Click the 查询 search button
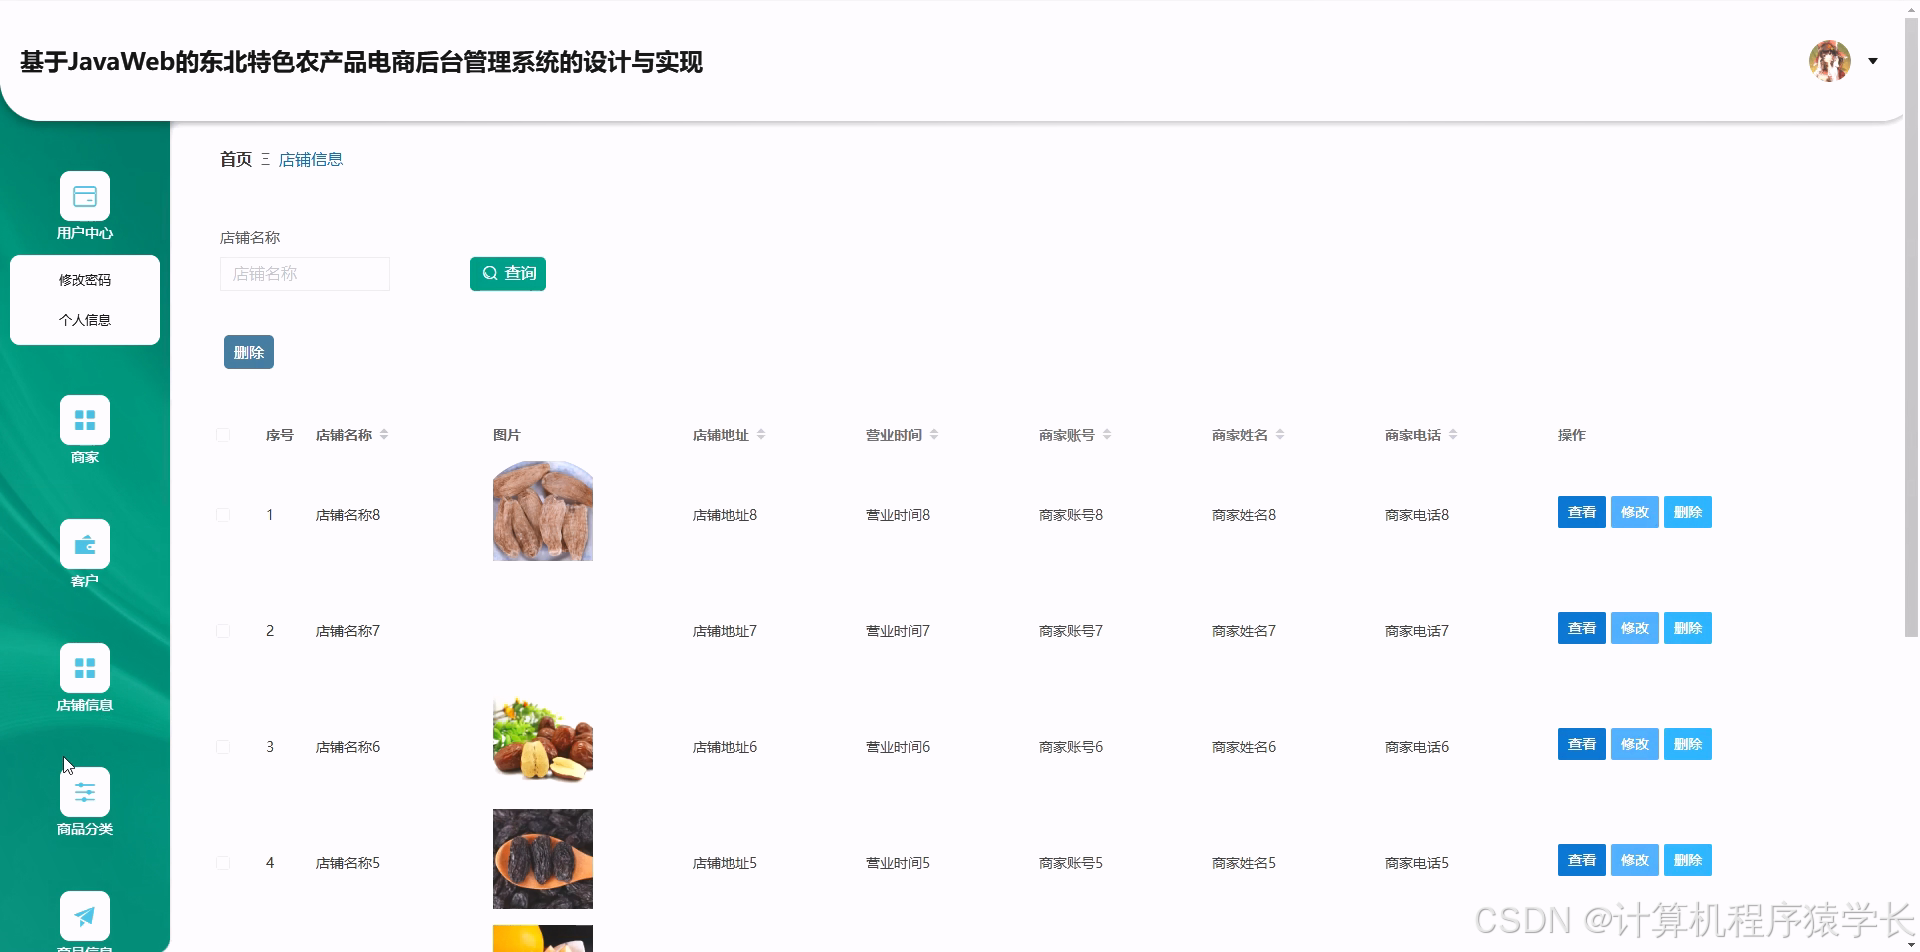Image resolution: width=1920 pixels, height=952 pixels. point(508,274)
